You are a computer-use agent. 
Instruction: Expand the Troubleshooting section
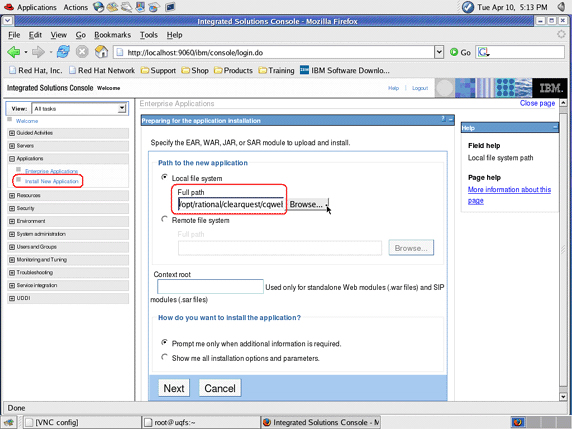[x=12, y=273]
